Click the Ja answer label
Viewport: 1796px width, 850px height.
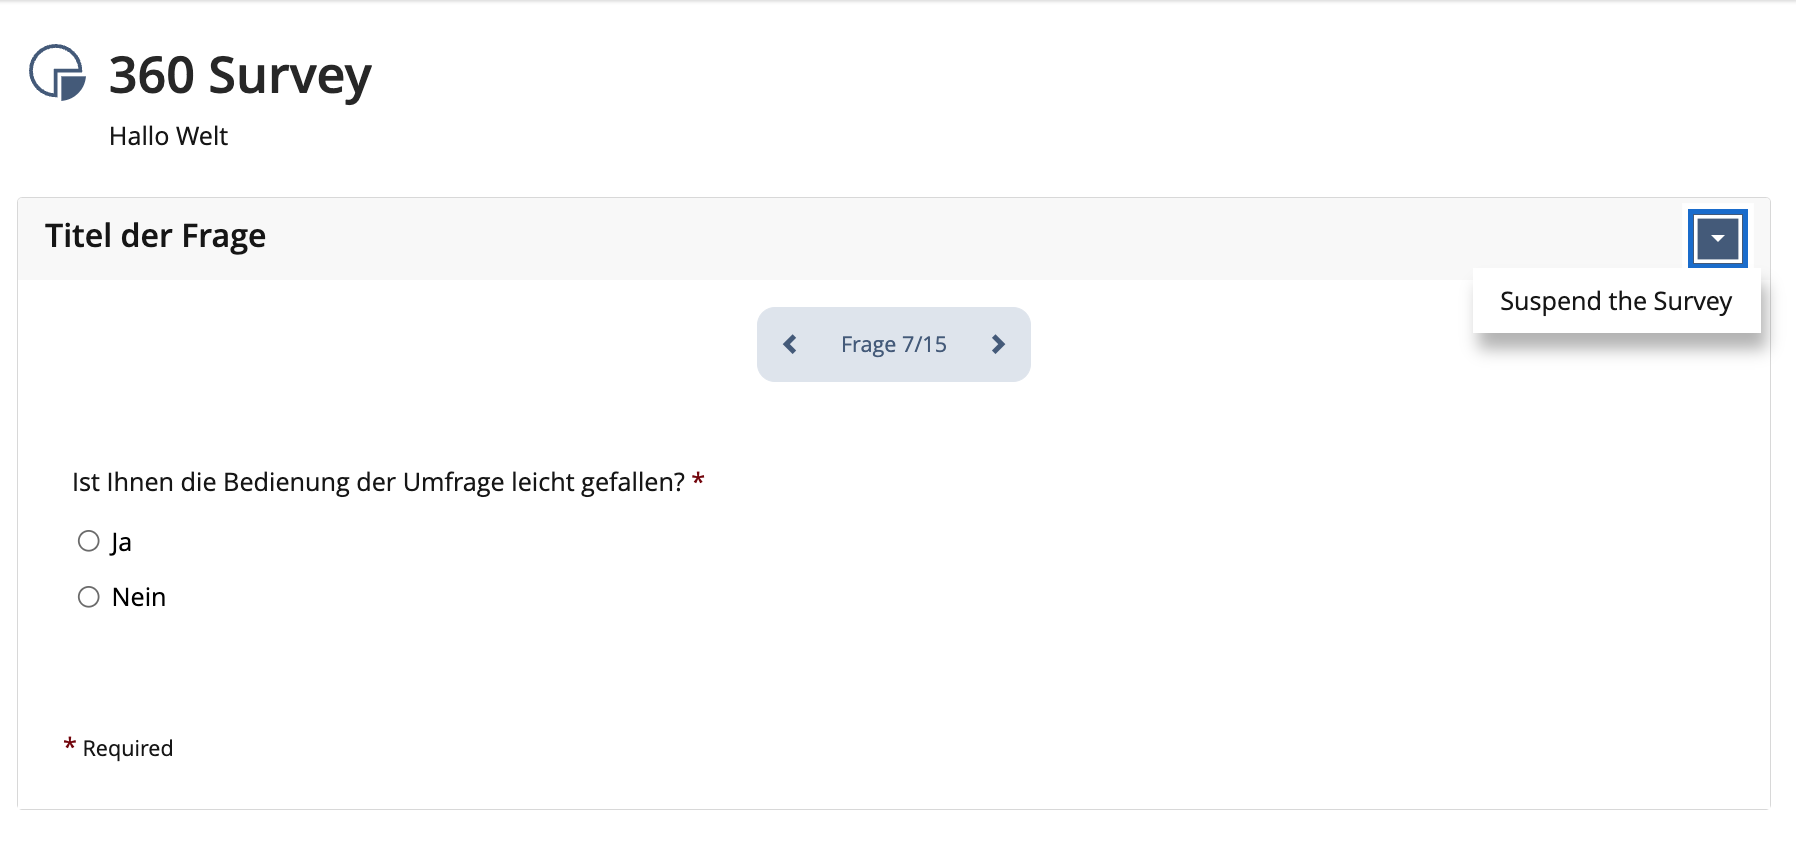click(121, 542)
